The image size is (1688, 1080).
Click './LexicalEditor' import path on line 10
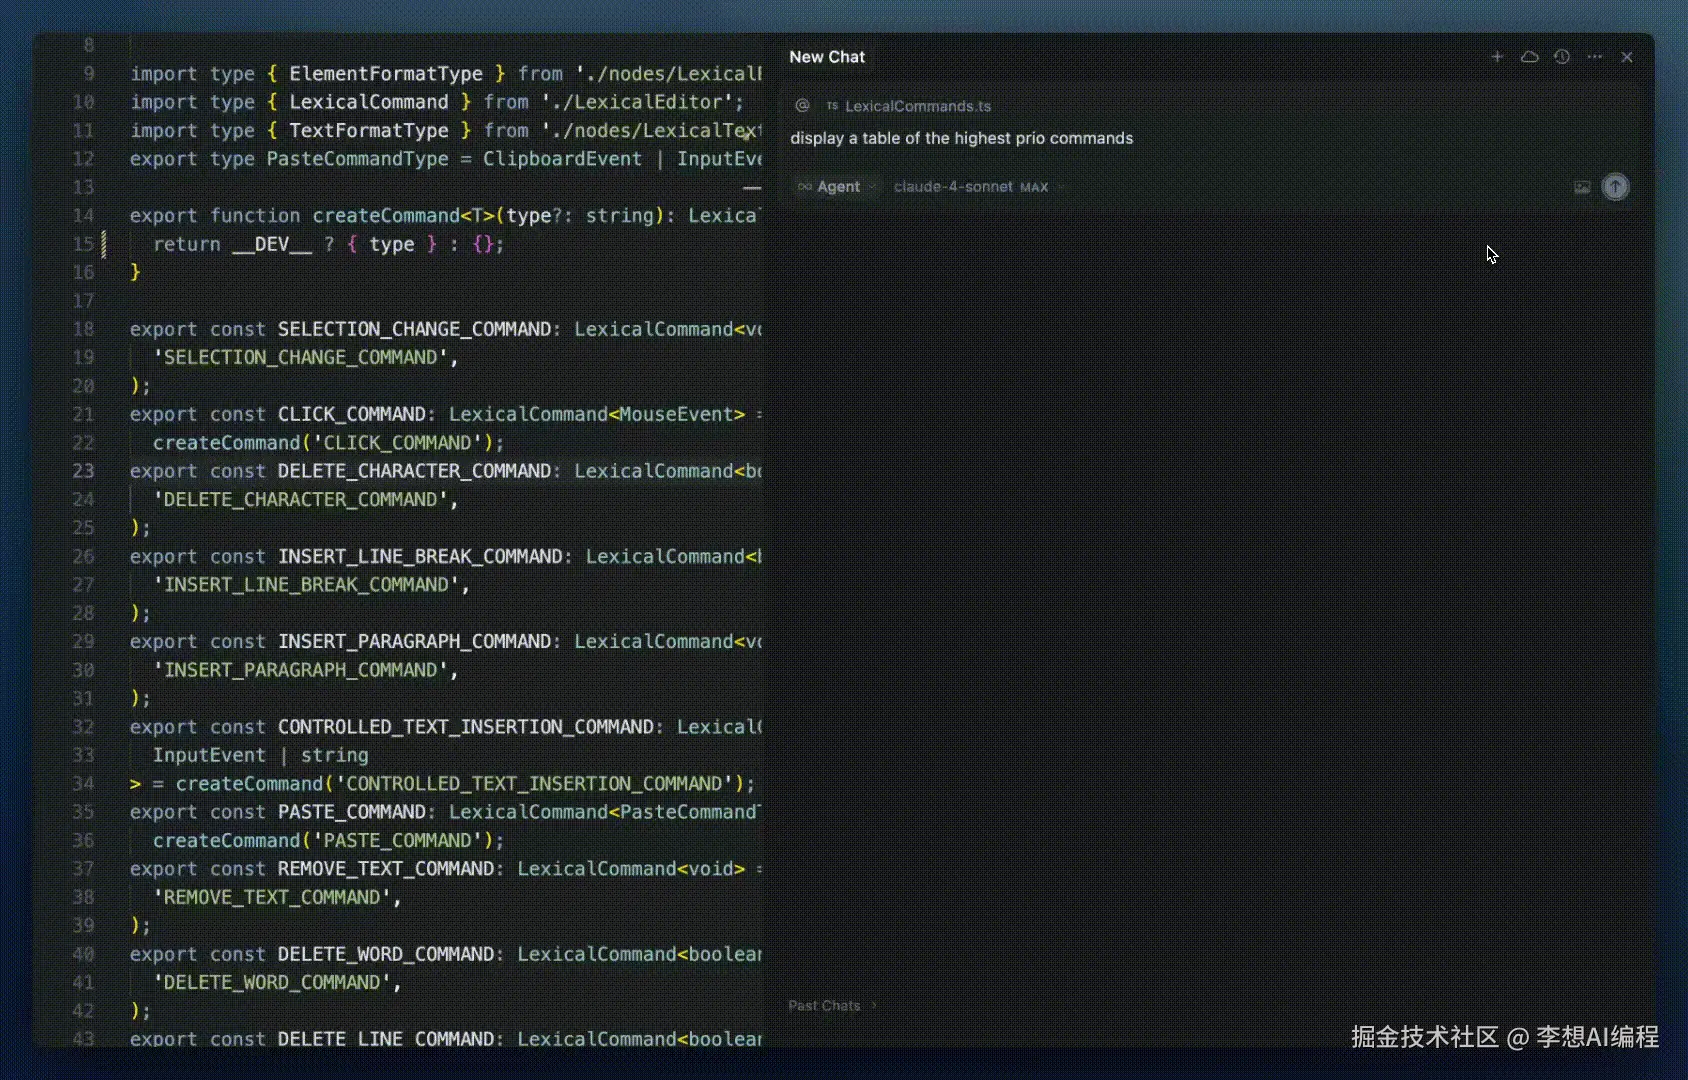click(637, 102)
